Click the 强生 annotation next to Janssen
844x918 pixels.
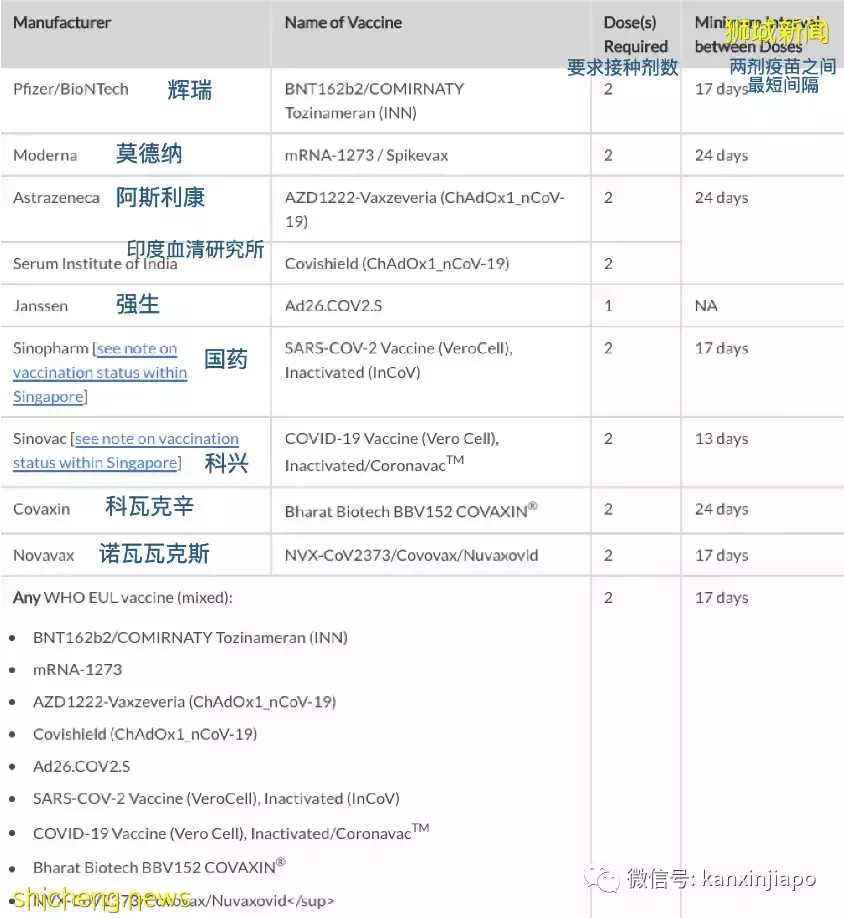(137, 305)
